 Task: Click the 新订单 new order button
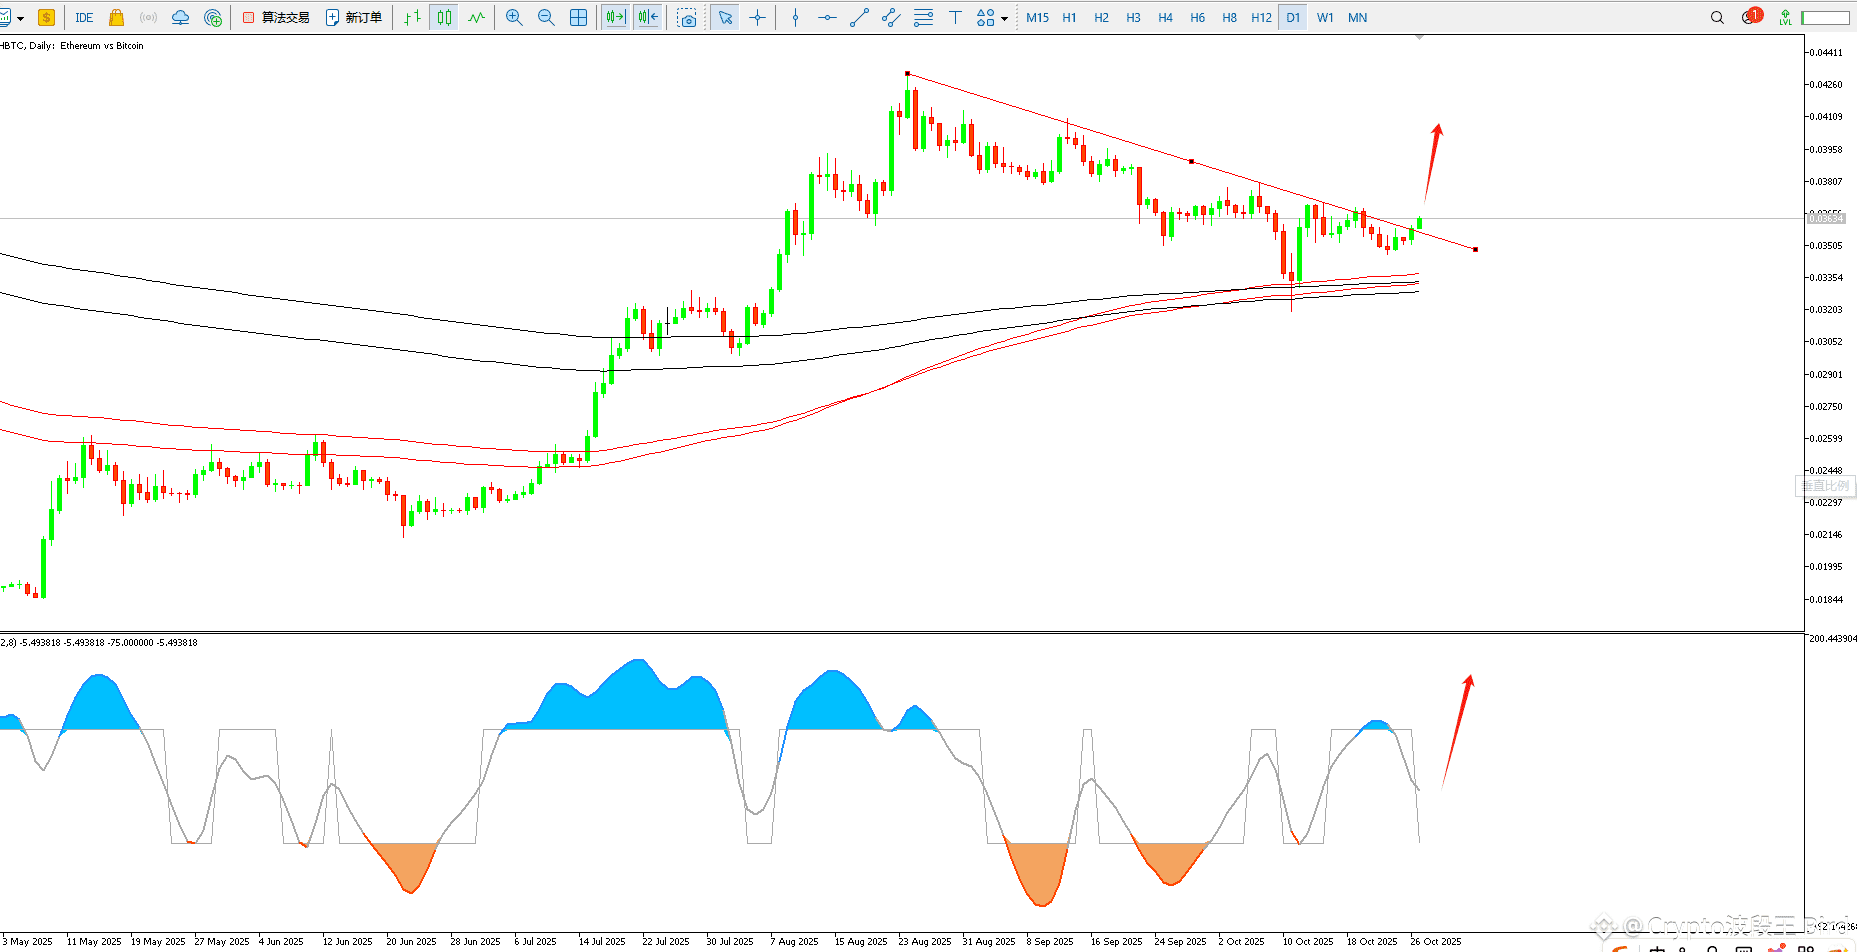click(354, 17)
